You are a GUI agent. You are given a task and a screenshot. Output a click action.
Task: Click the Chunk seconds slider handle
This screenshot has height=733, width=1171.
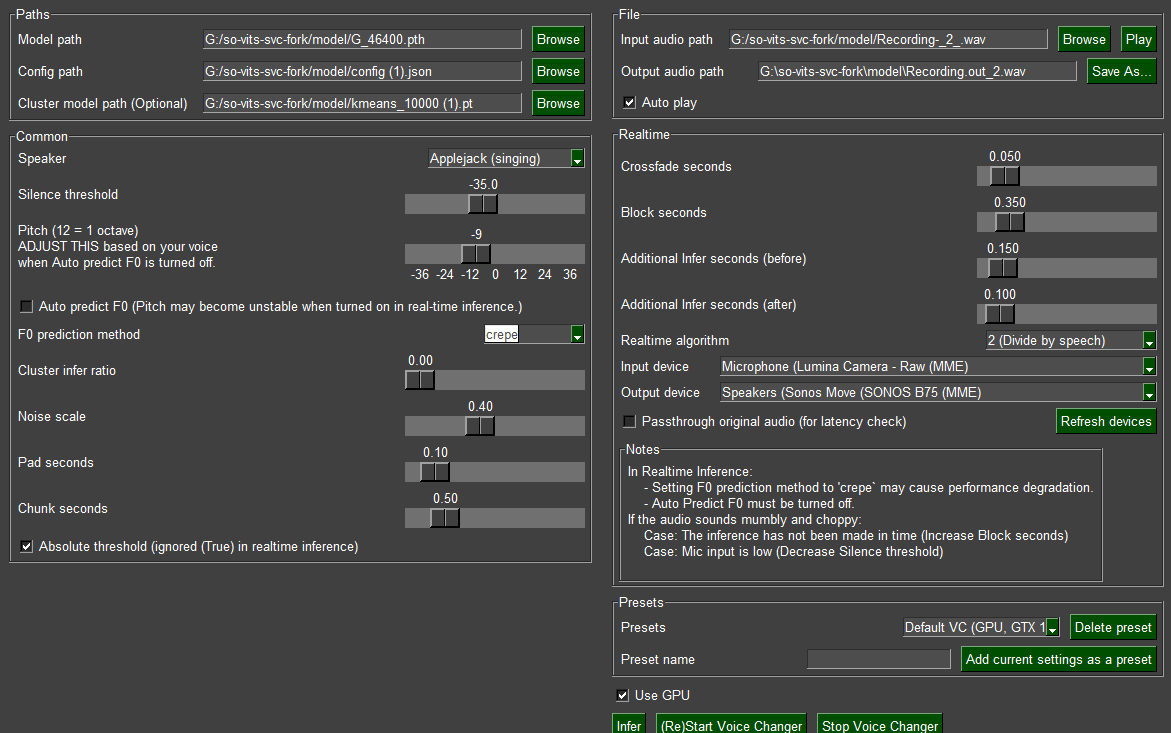[444, 518]
